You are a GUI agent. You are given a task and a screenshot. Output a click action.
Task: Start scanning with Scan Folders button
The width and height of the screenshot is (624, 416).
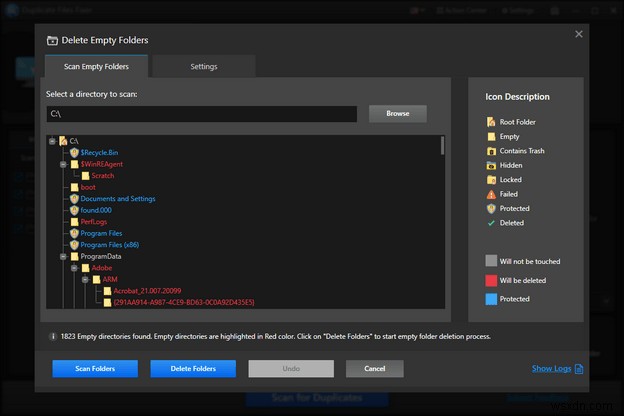pos(95,369)
